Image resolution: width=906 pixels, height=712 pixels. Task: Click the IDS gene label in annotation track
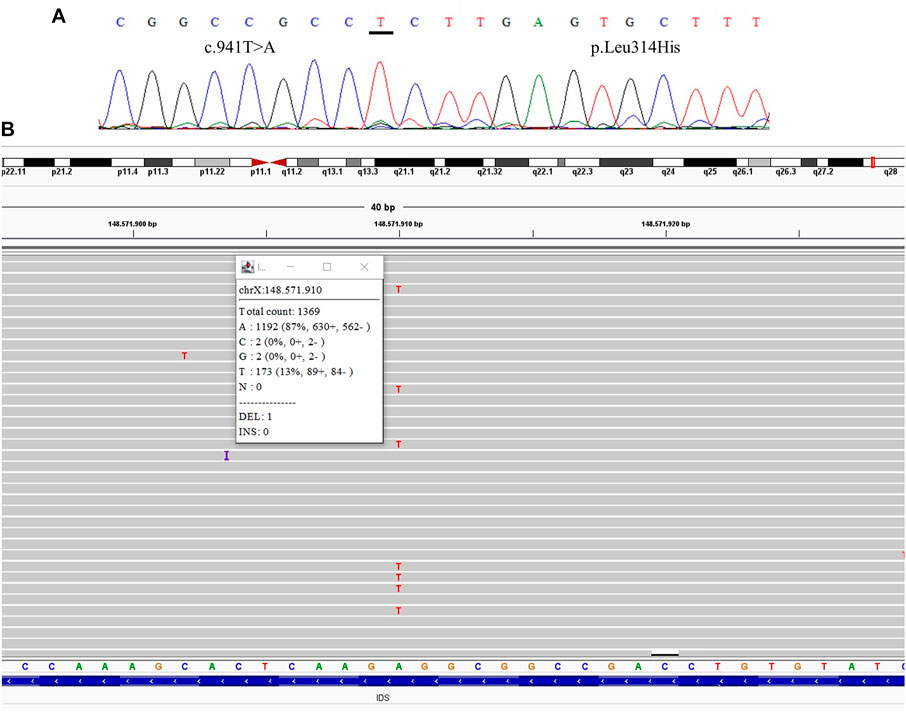point(383,698)
